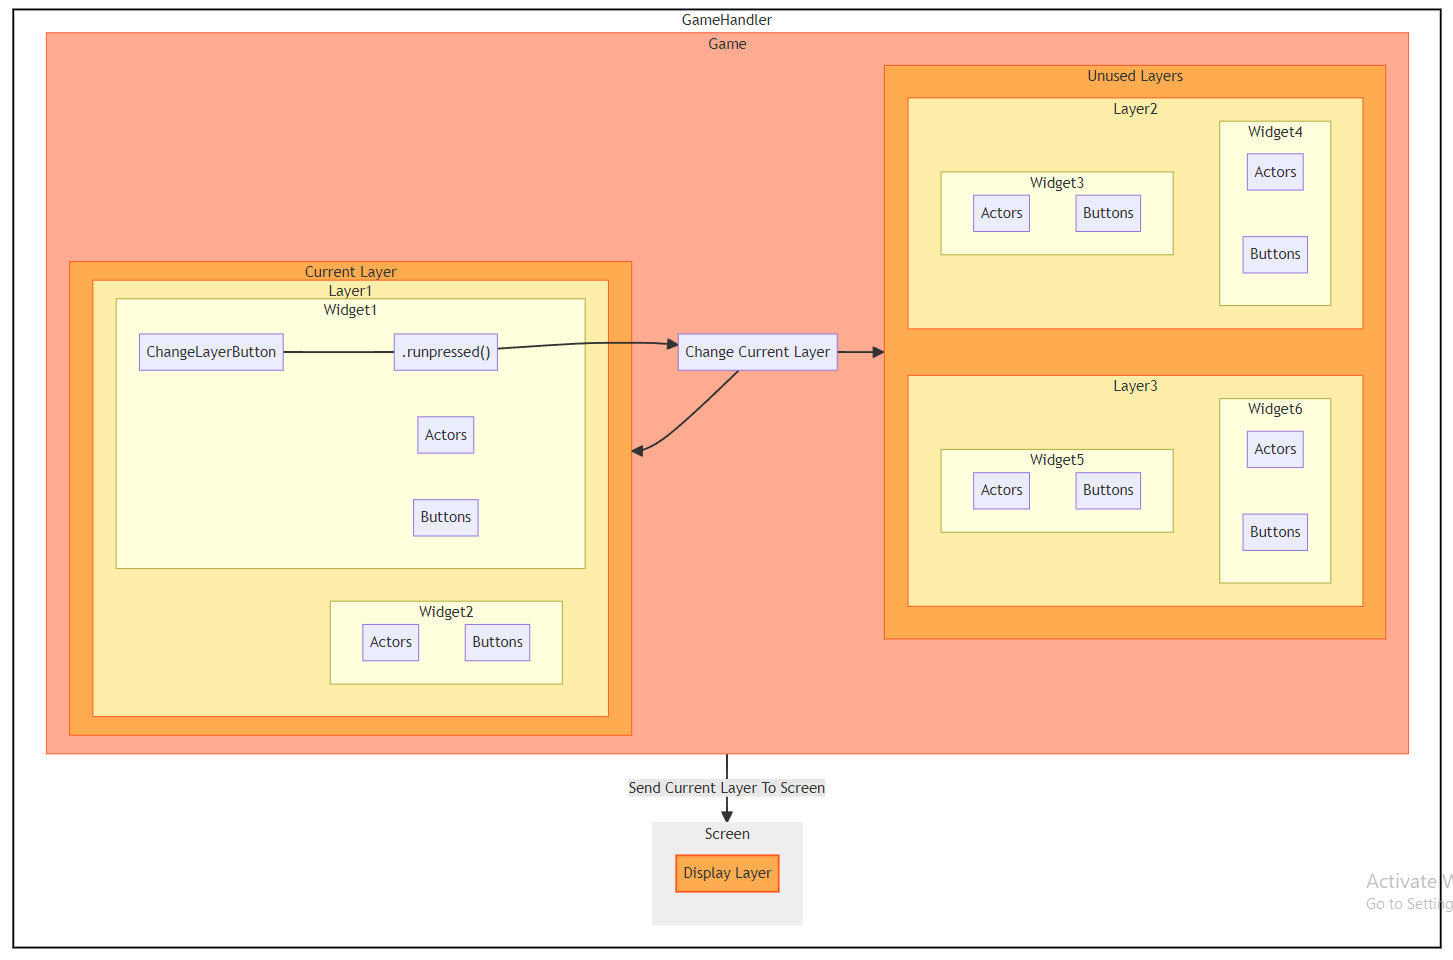1453x960 pixels.
Task: Click the Actors node in Widget2
Action: tap(391, 642)
